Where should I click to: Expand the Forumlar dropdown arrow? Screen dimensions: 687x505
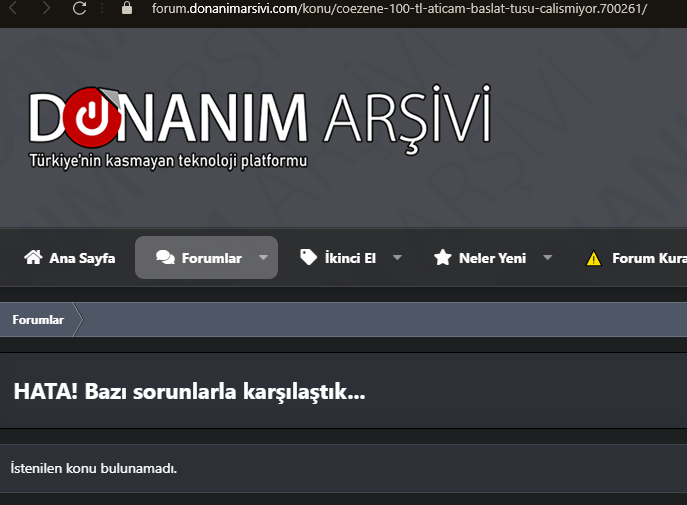[x=263, y=258]
